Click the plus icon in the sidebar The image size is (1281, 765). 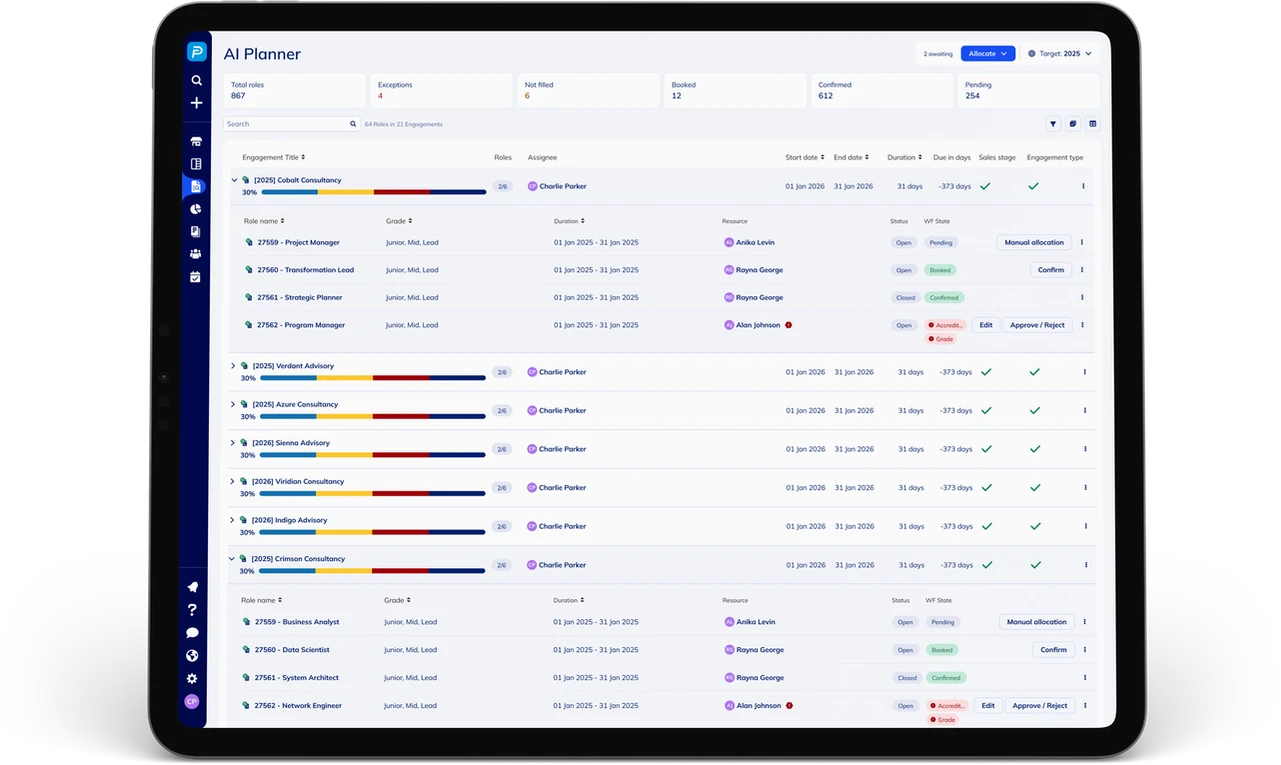196,103
